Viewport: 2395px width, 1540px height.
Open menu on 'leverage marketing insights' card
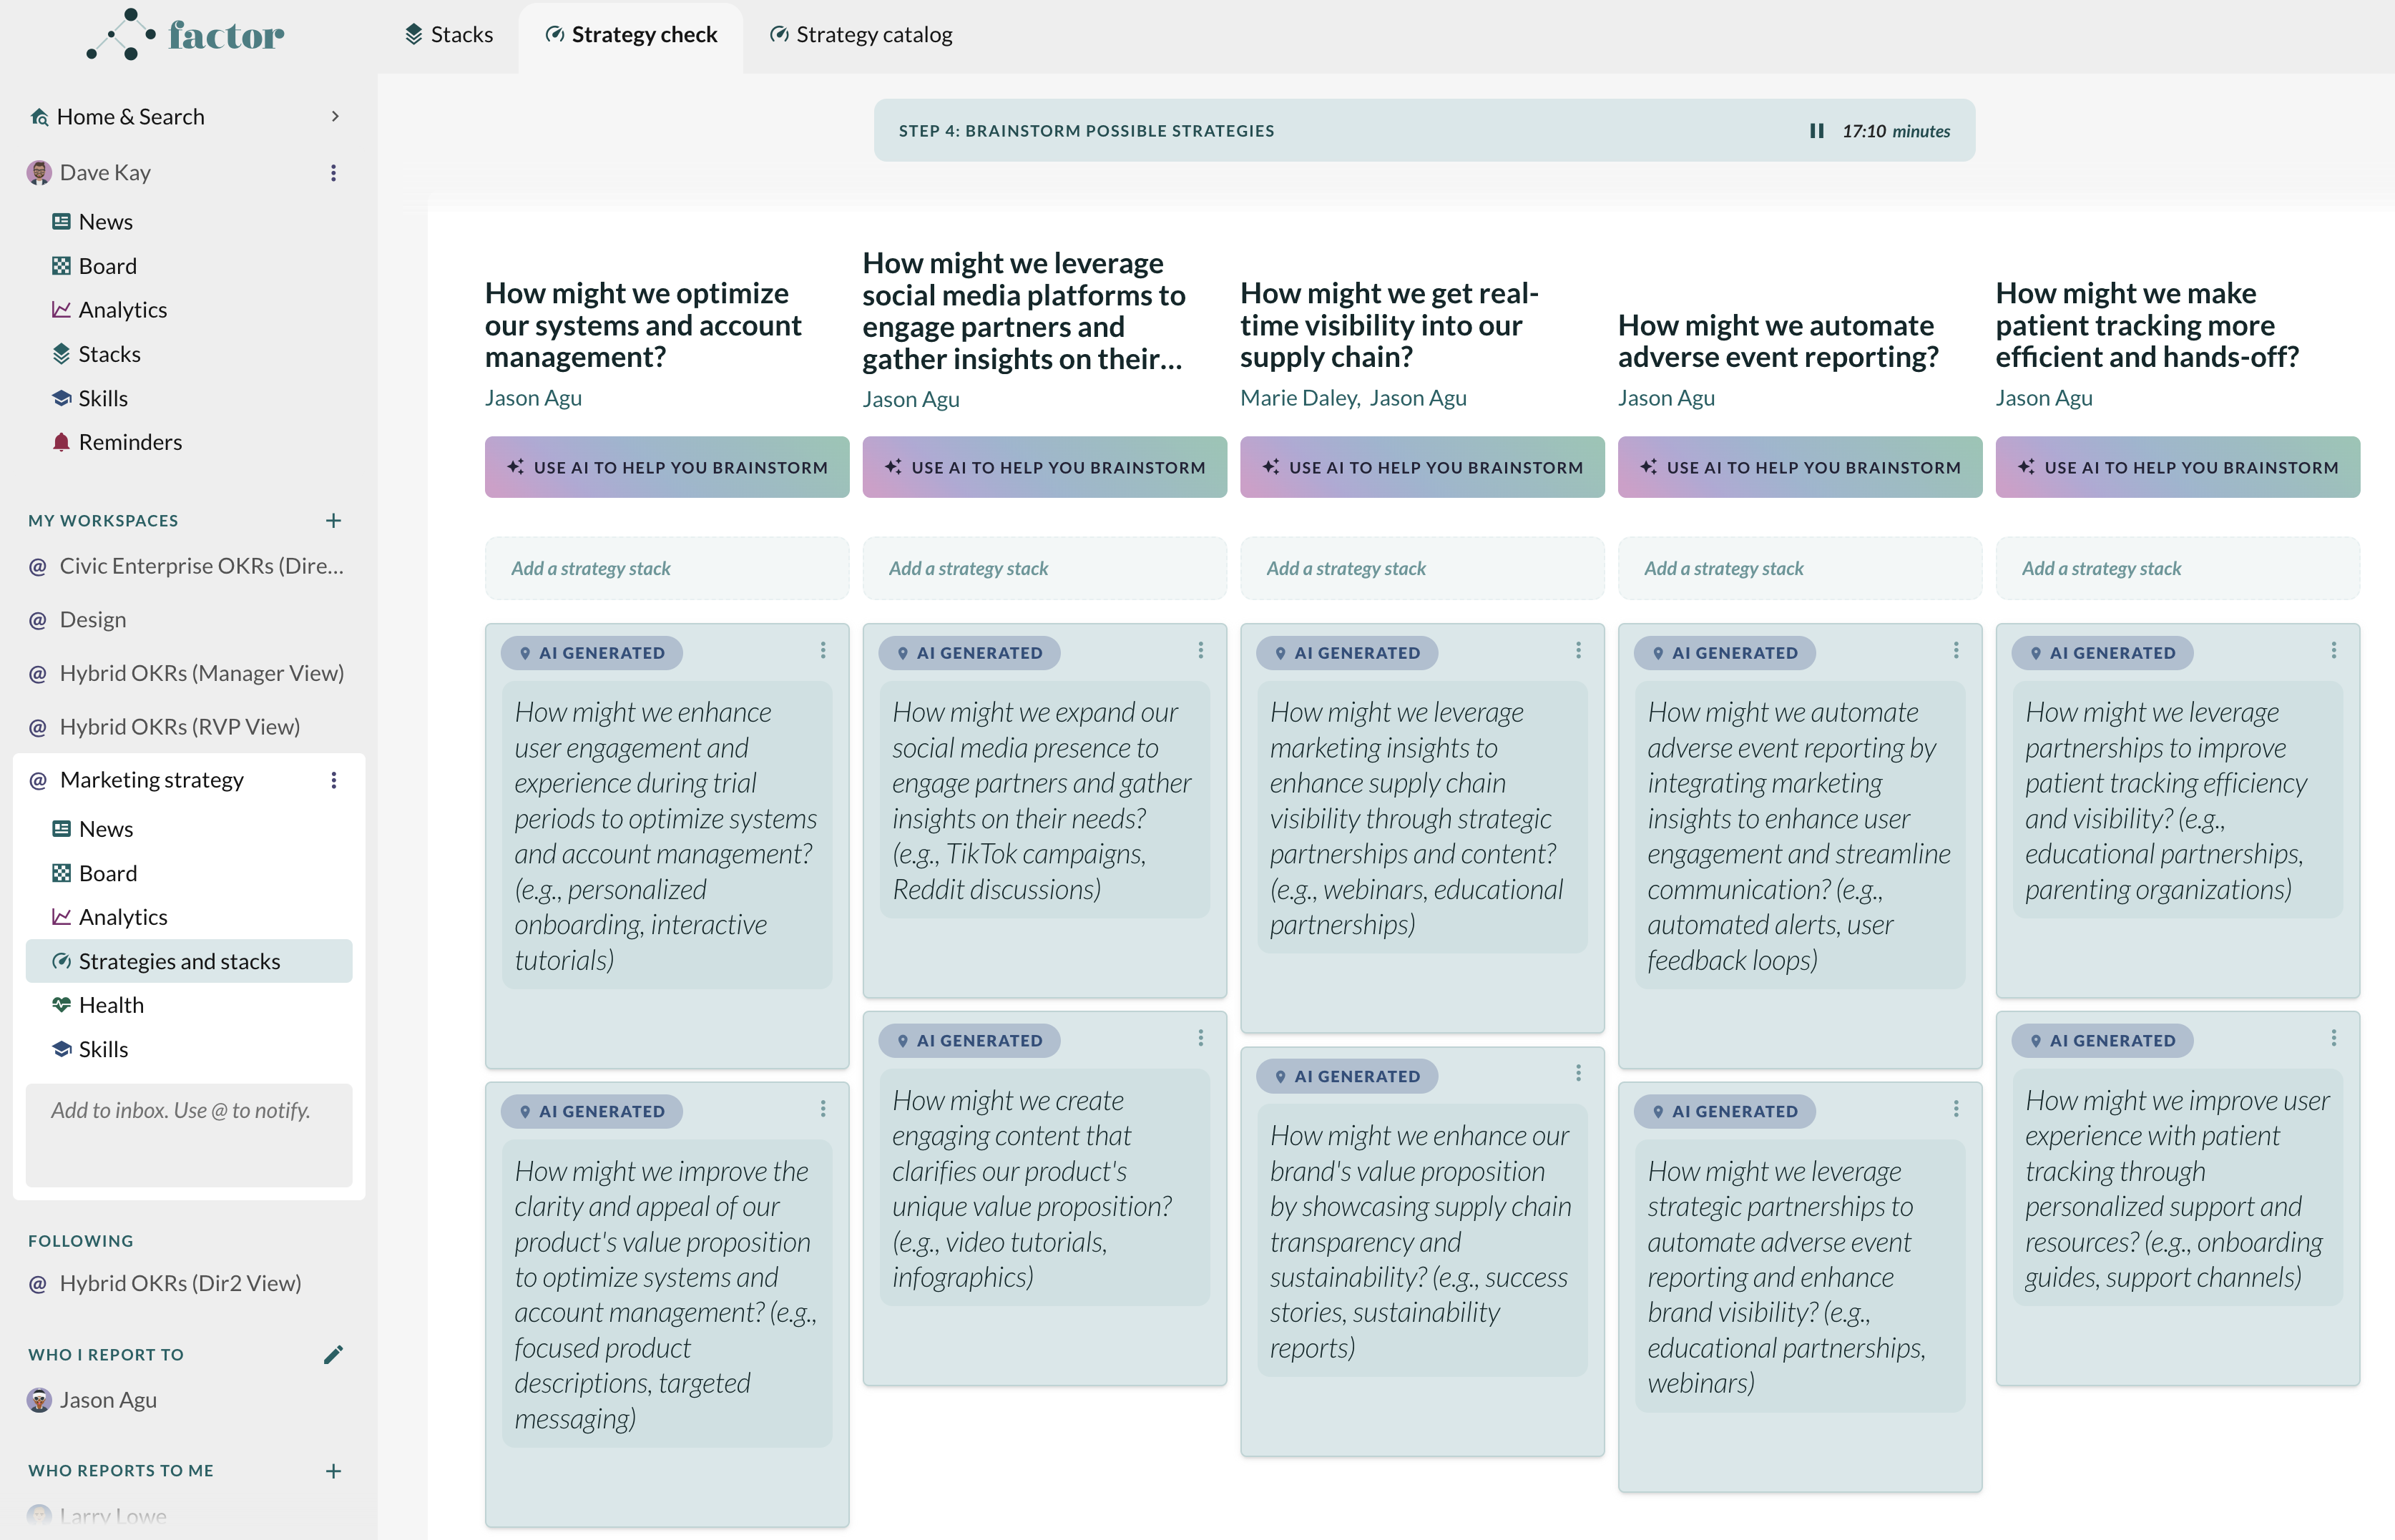(x=1578, y=651)
